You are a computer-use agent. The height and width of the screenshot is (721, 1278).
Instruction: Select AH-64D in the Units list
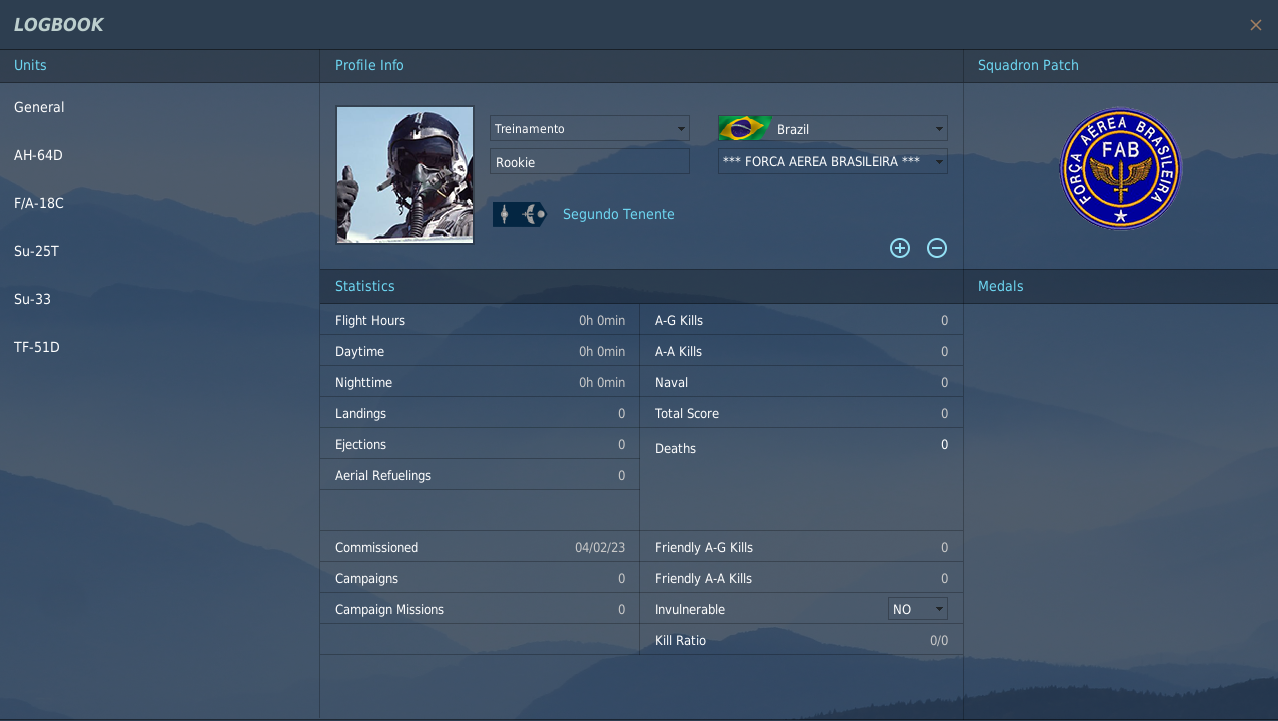pos(38,155)
